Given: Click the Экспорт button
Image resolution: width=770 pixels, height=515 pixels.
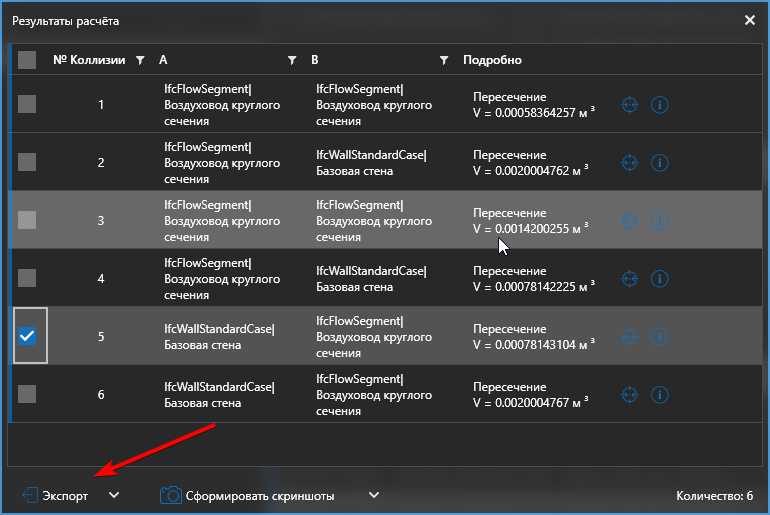Looking at the screenshot, I should [64, 495].
